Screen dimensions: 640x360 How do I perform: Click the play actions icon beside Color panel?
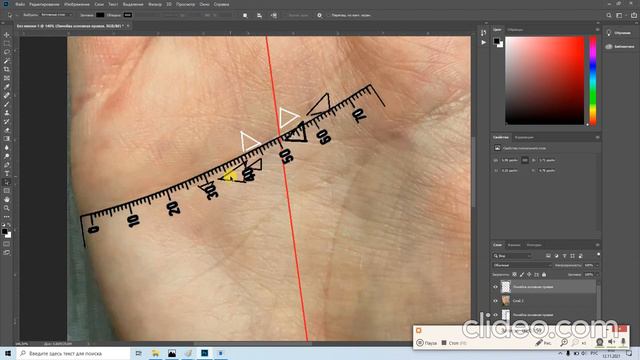tap(484, 42)
